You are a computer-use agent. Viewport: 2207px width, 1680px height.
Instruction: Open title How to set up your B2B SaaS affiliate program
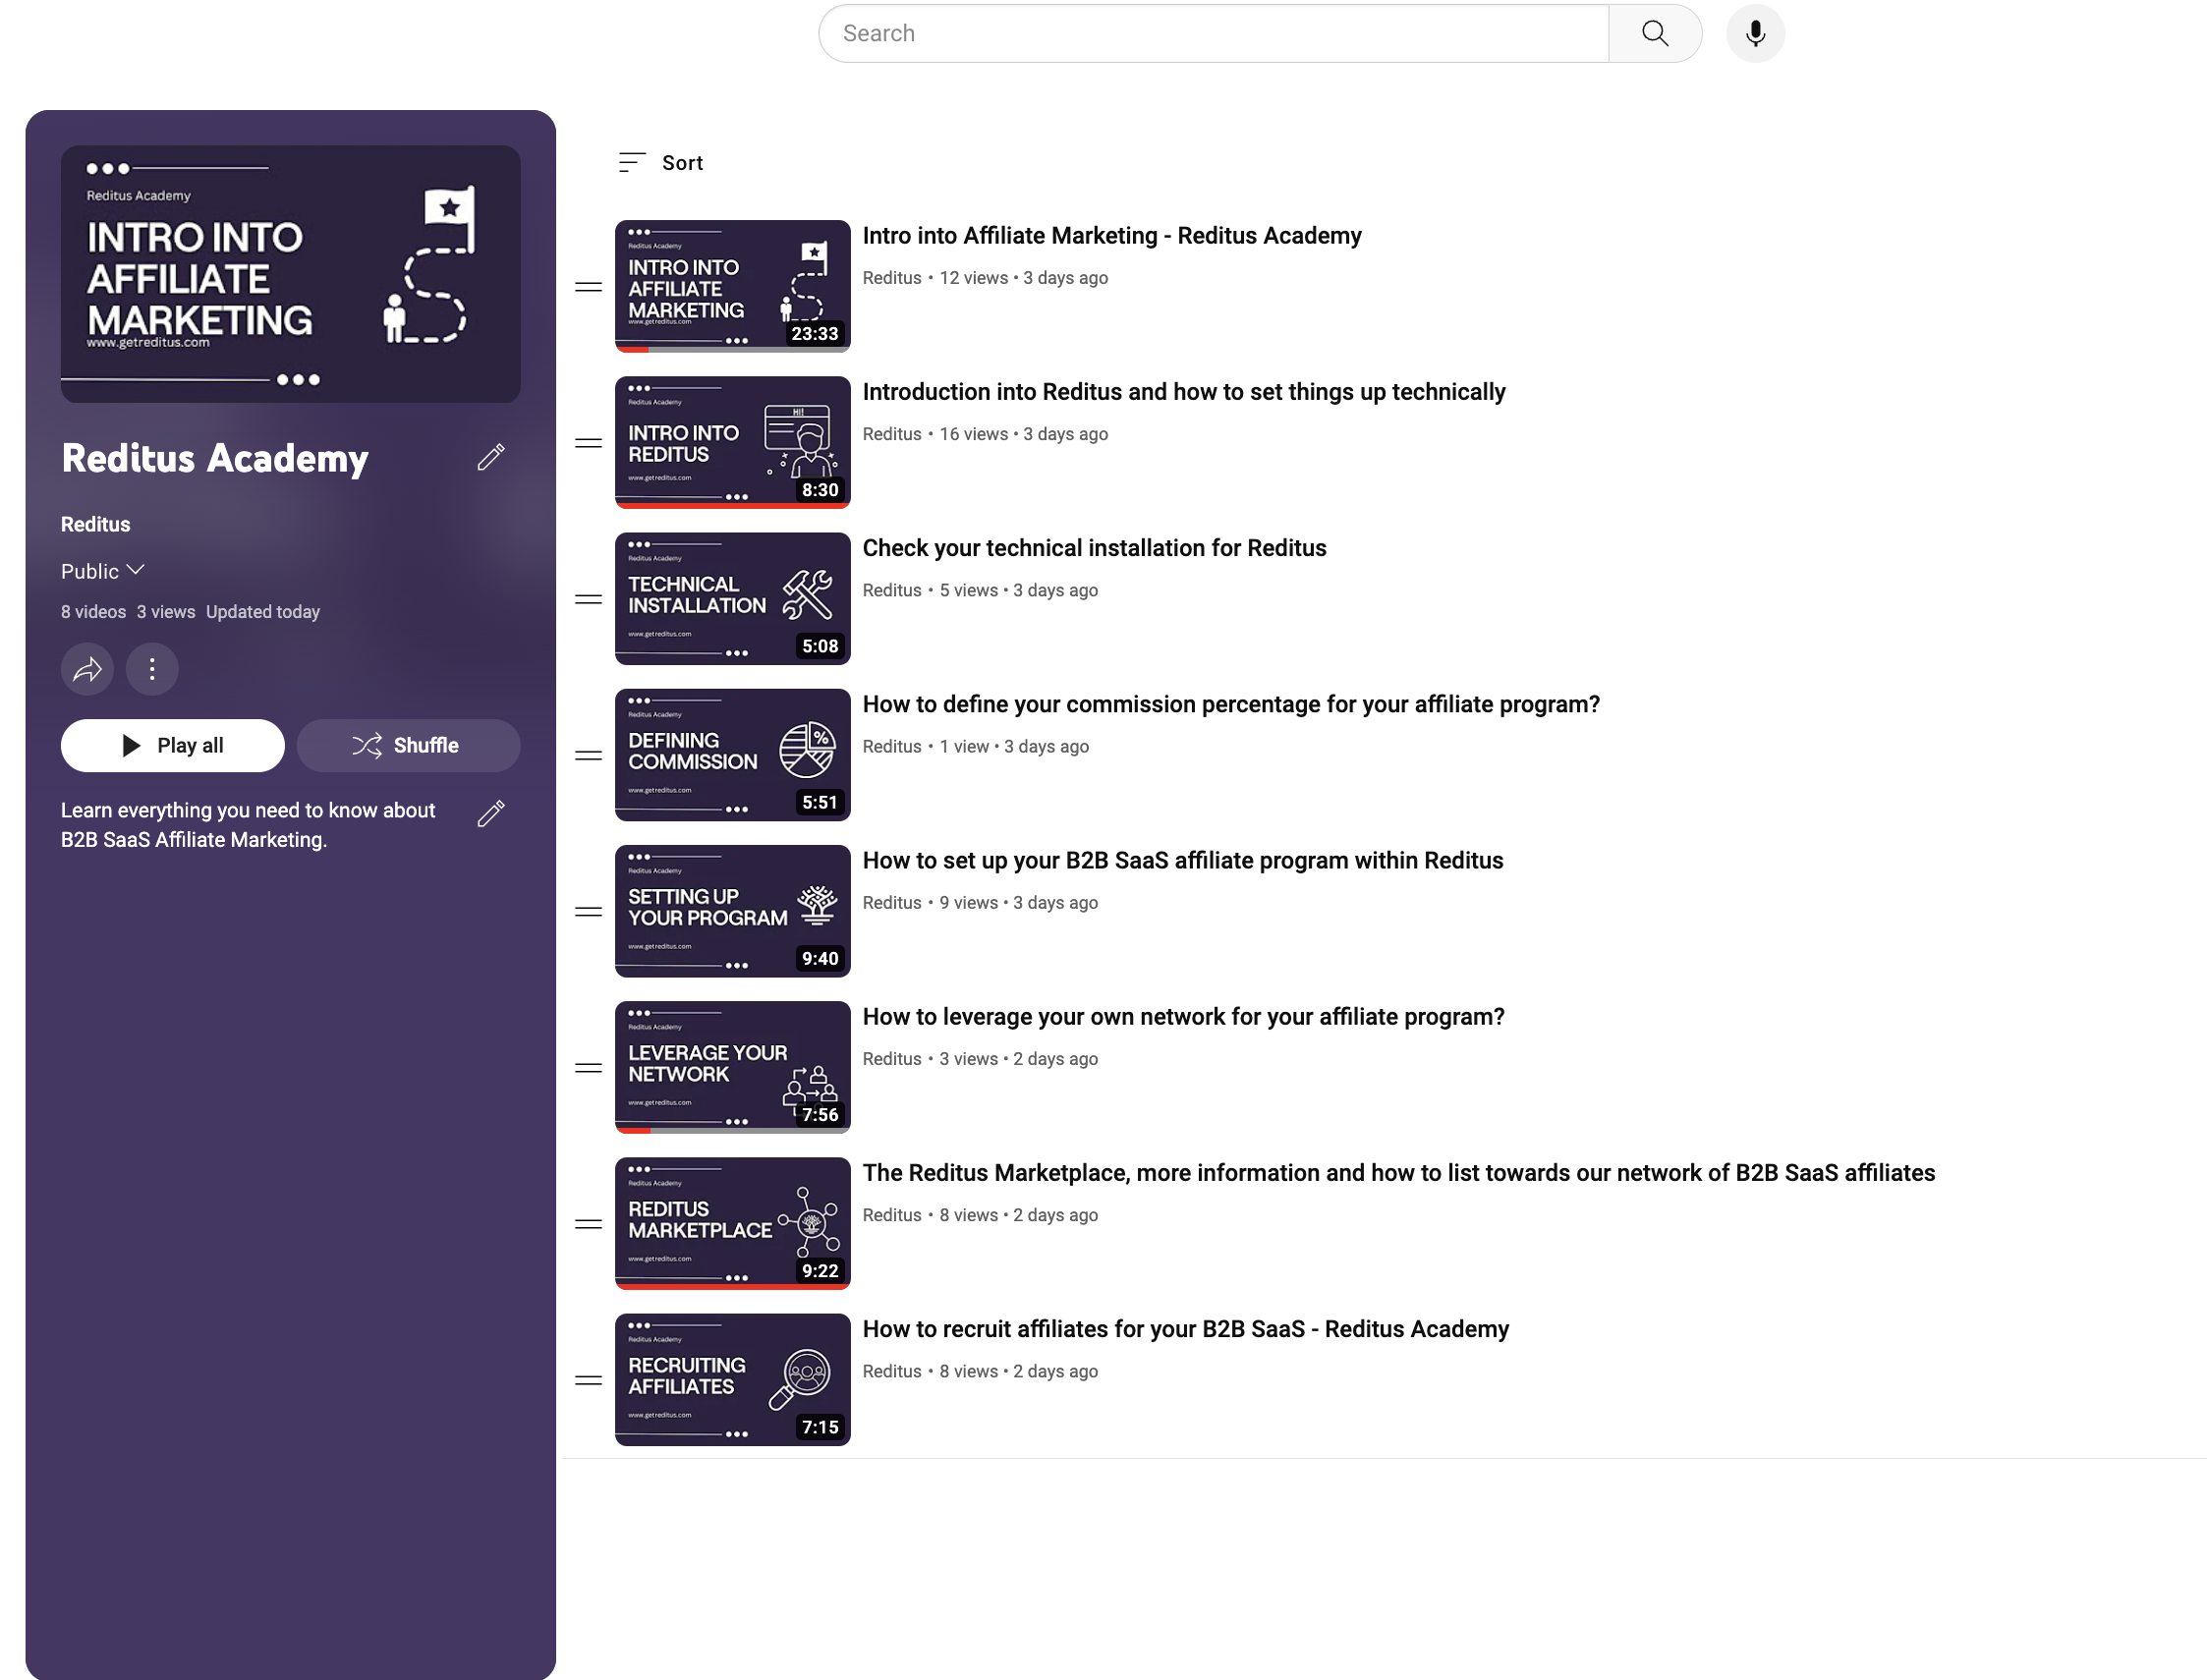(x=1183, y=861)
